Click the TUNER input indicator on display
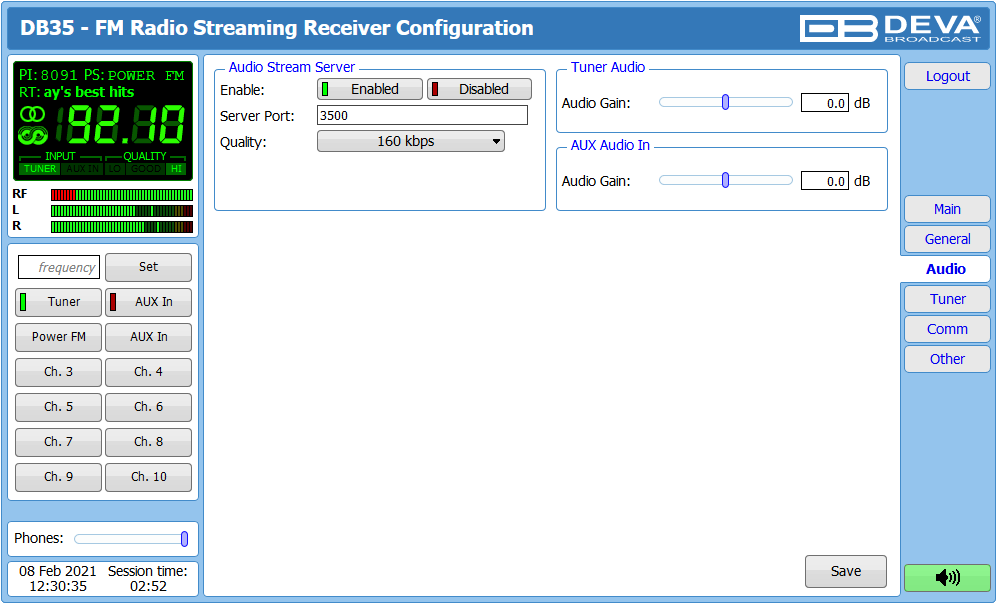 click(40, 169)
